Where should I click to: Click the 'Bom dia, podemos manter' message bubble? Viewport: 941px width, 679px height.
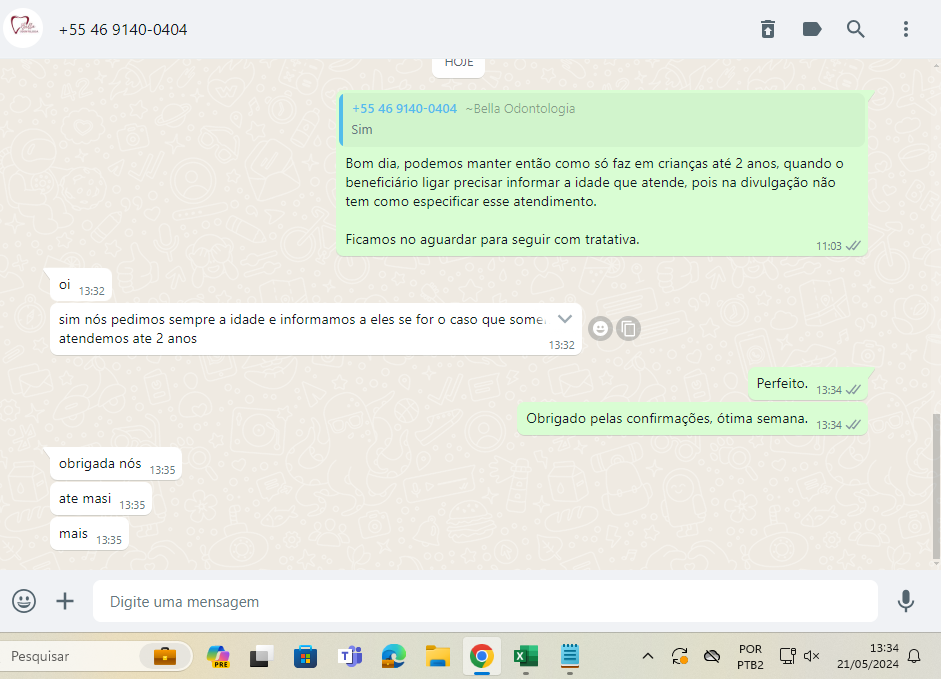pos(602,174)
